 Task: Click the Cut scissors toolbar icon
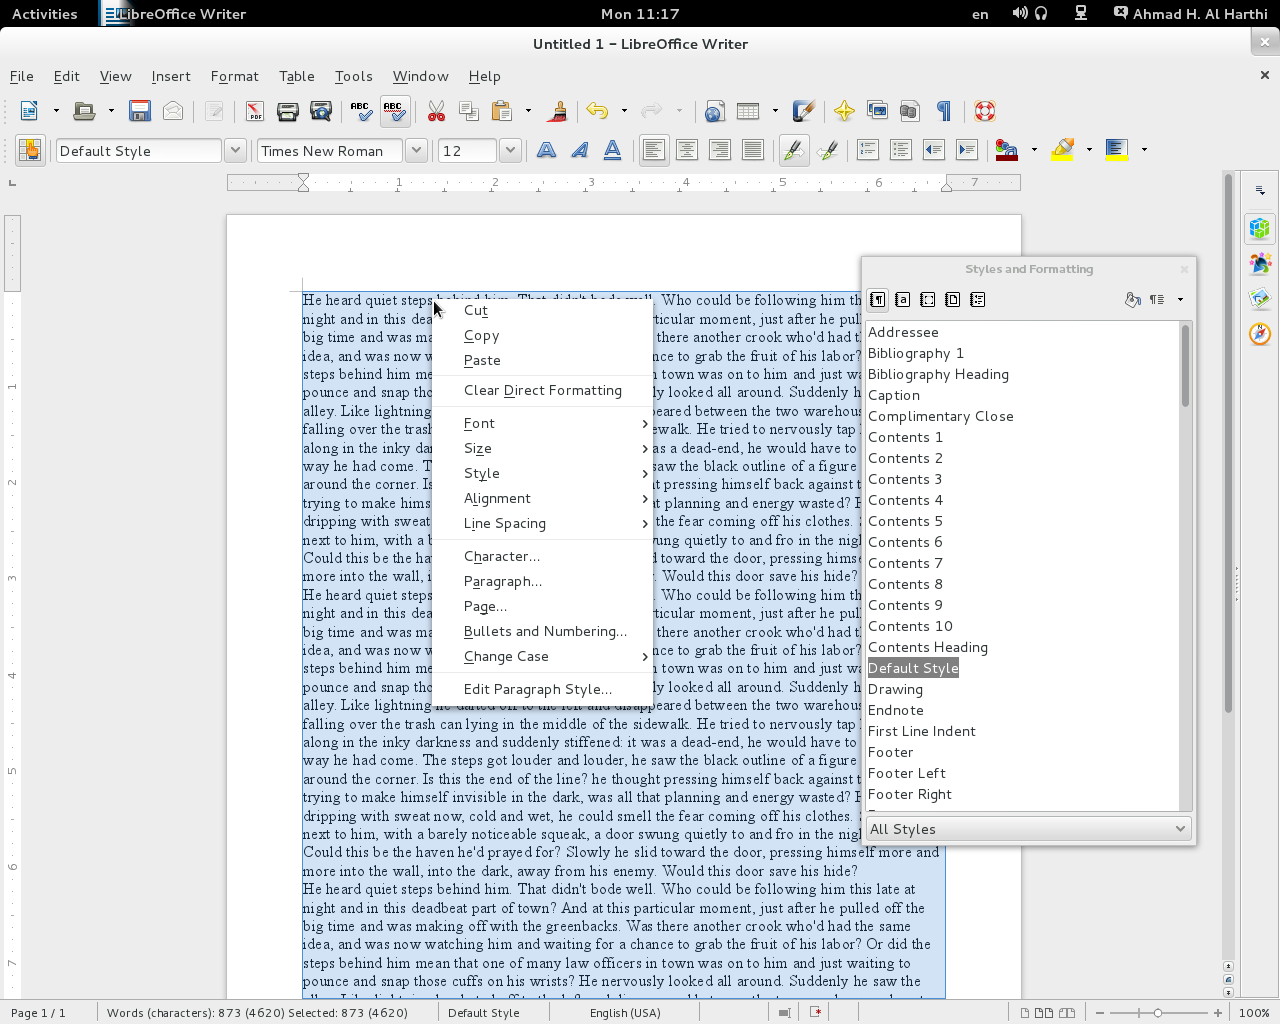436,111
